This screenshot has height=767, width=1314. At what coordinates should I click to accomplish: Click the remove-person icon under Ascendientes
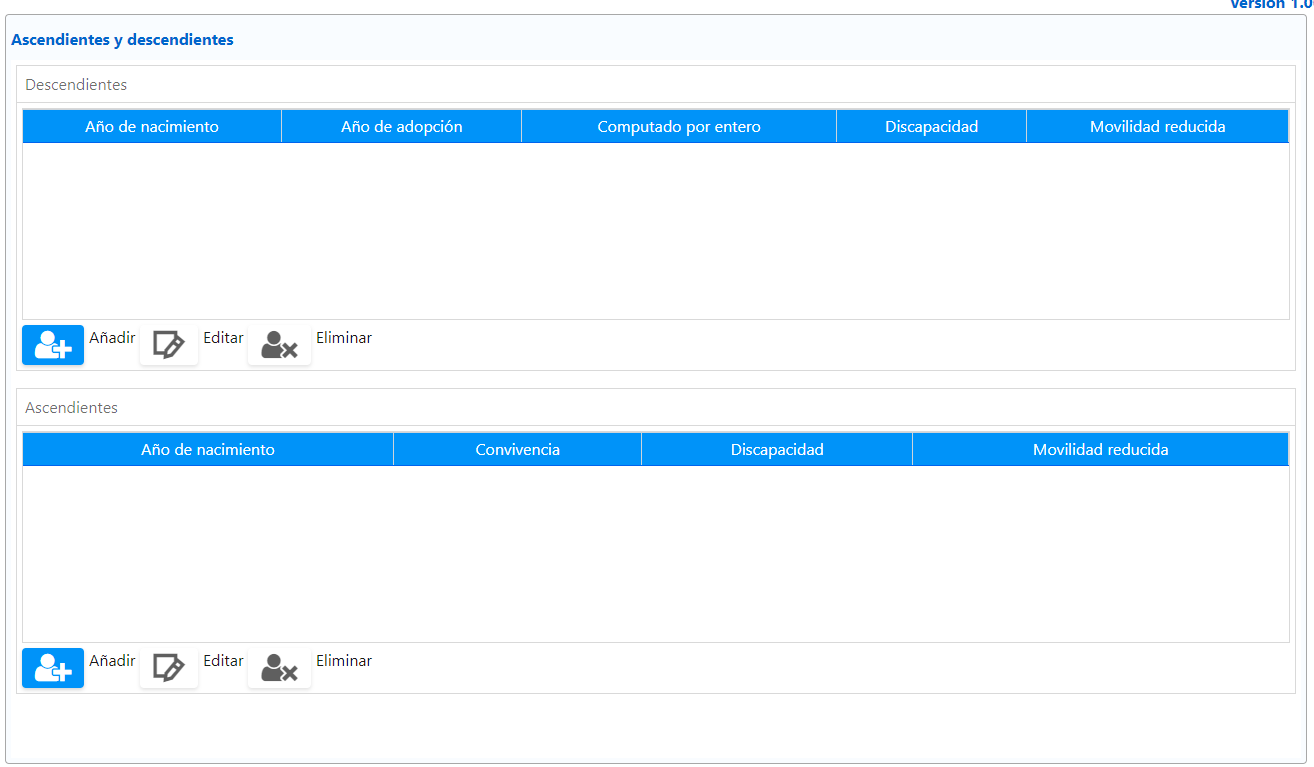279,668
